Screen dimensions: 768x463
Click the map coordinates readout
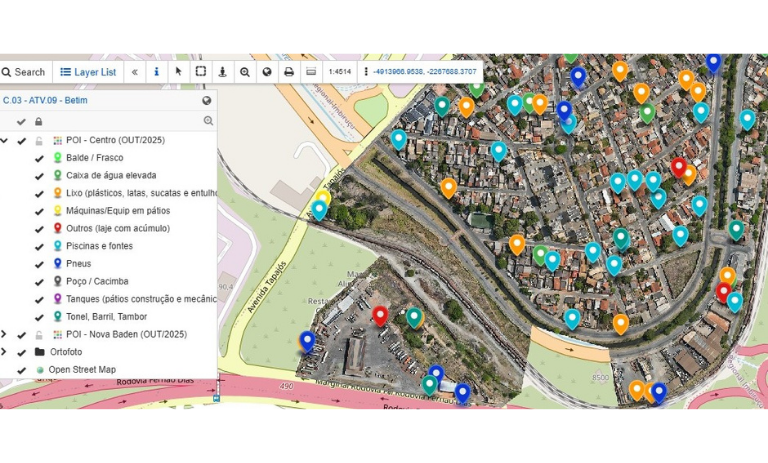(x=427, y=72)
